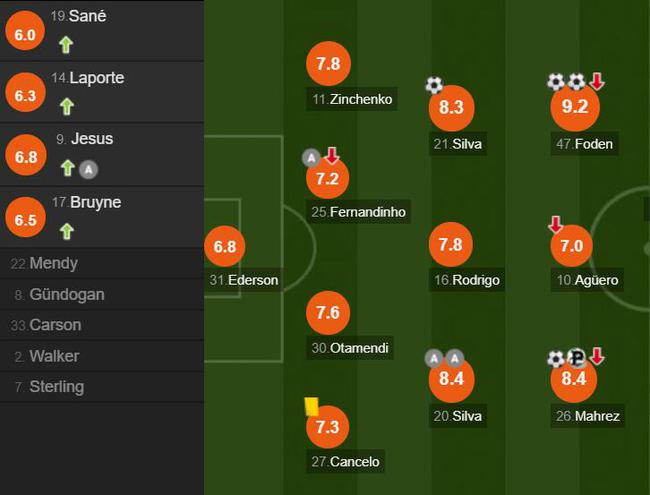Click the penalty icon above Mahrez

coord(576,358)
